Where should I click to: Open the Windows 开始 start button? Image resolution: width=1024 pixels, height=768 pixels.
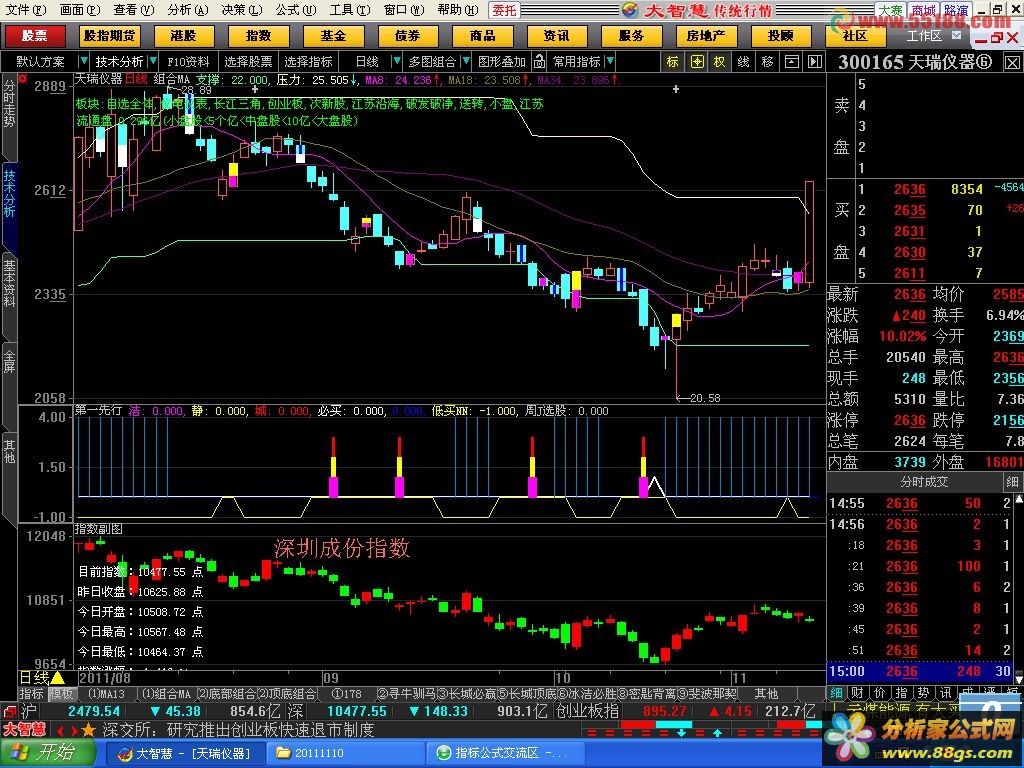click(x=46, y=752)
